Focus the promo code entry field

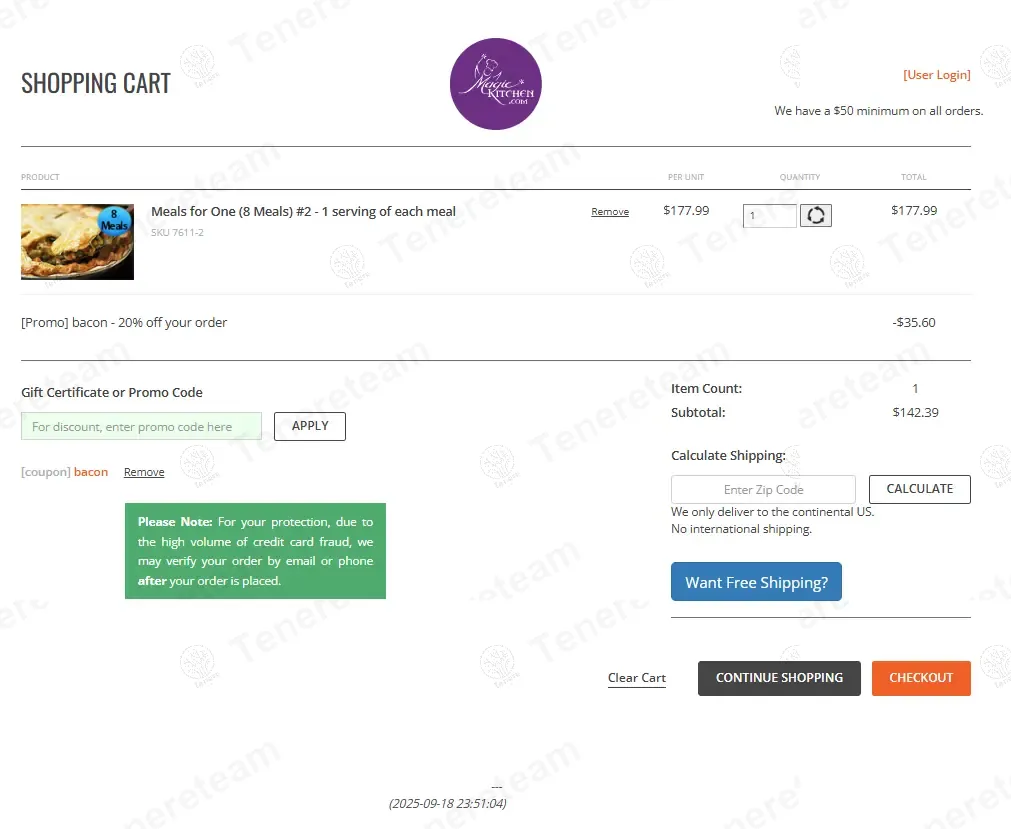coord(141,426)
